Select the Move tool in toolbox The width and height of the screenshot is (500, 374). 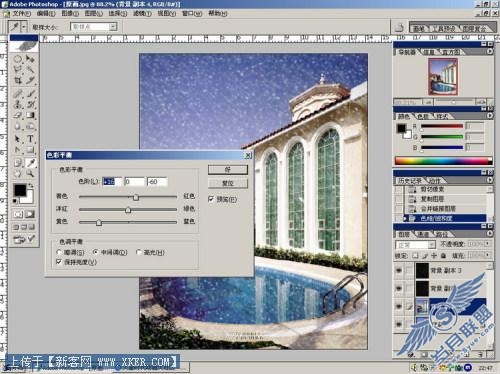click(x=30, y=59)
